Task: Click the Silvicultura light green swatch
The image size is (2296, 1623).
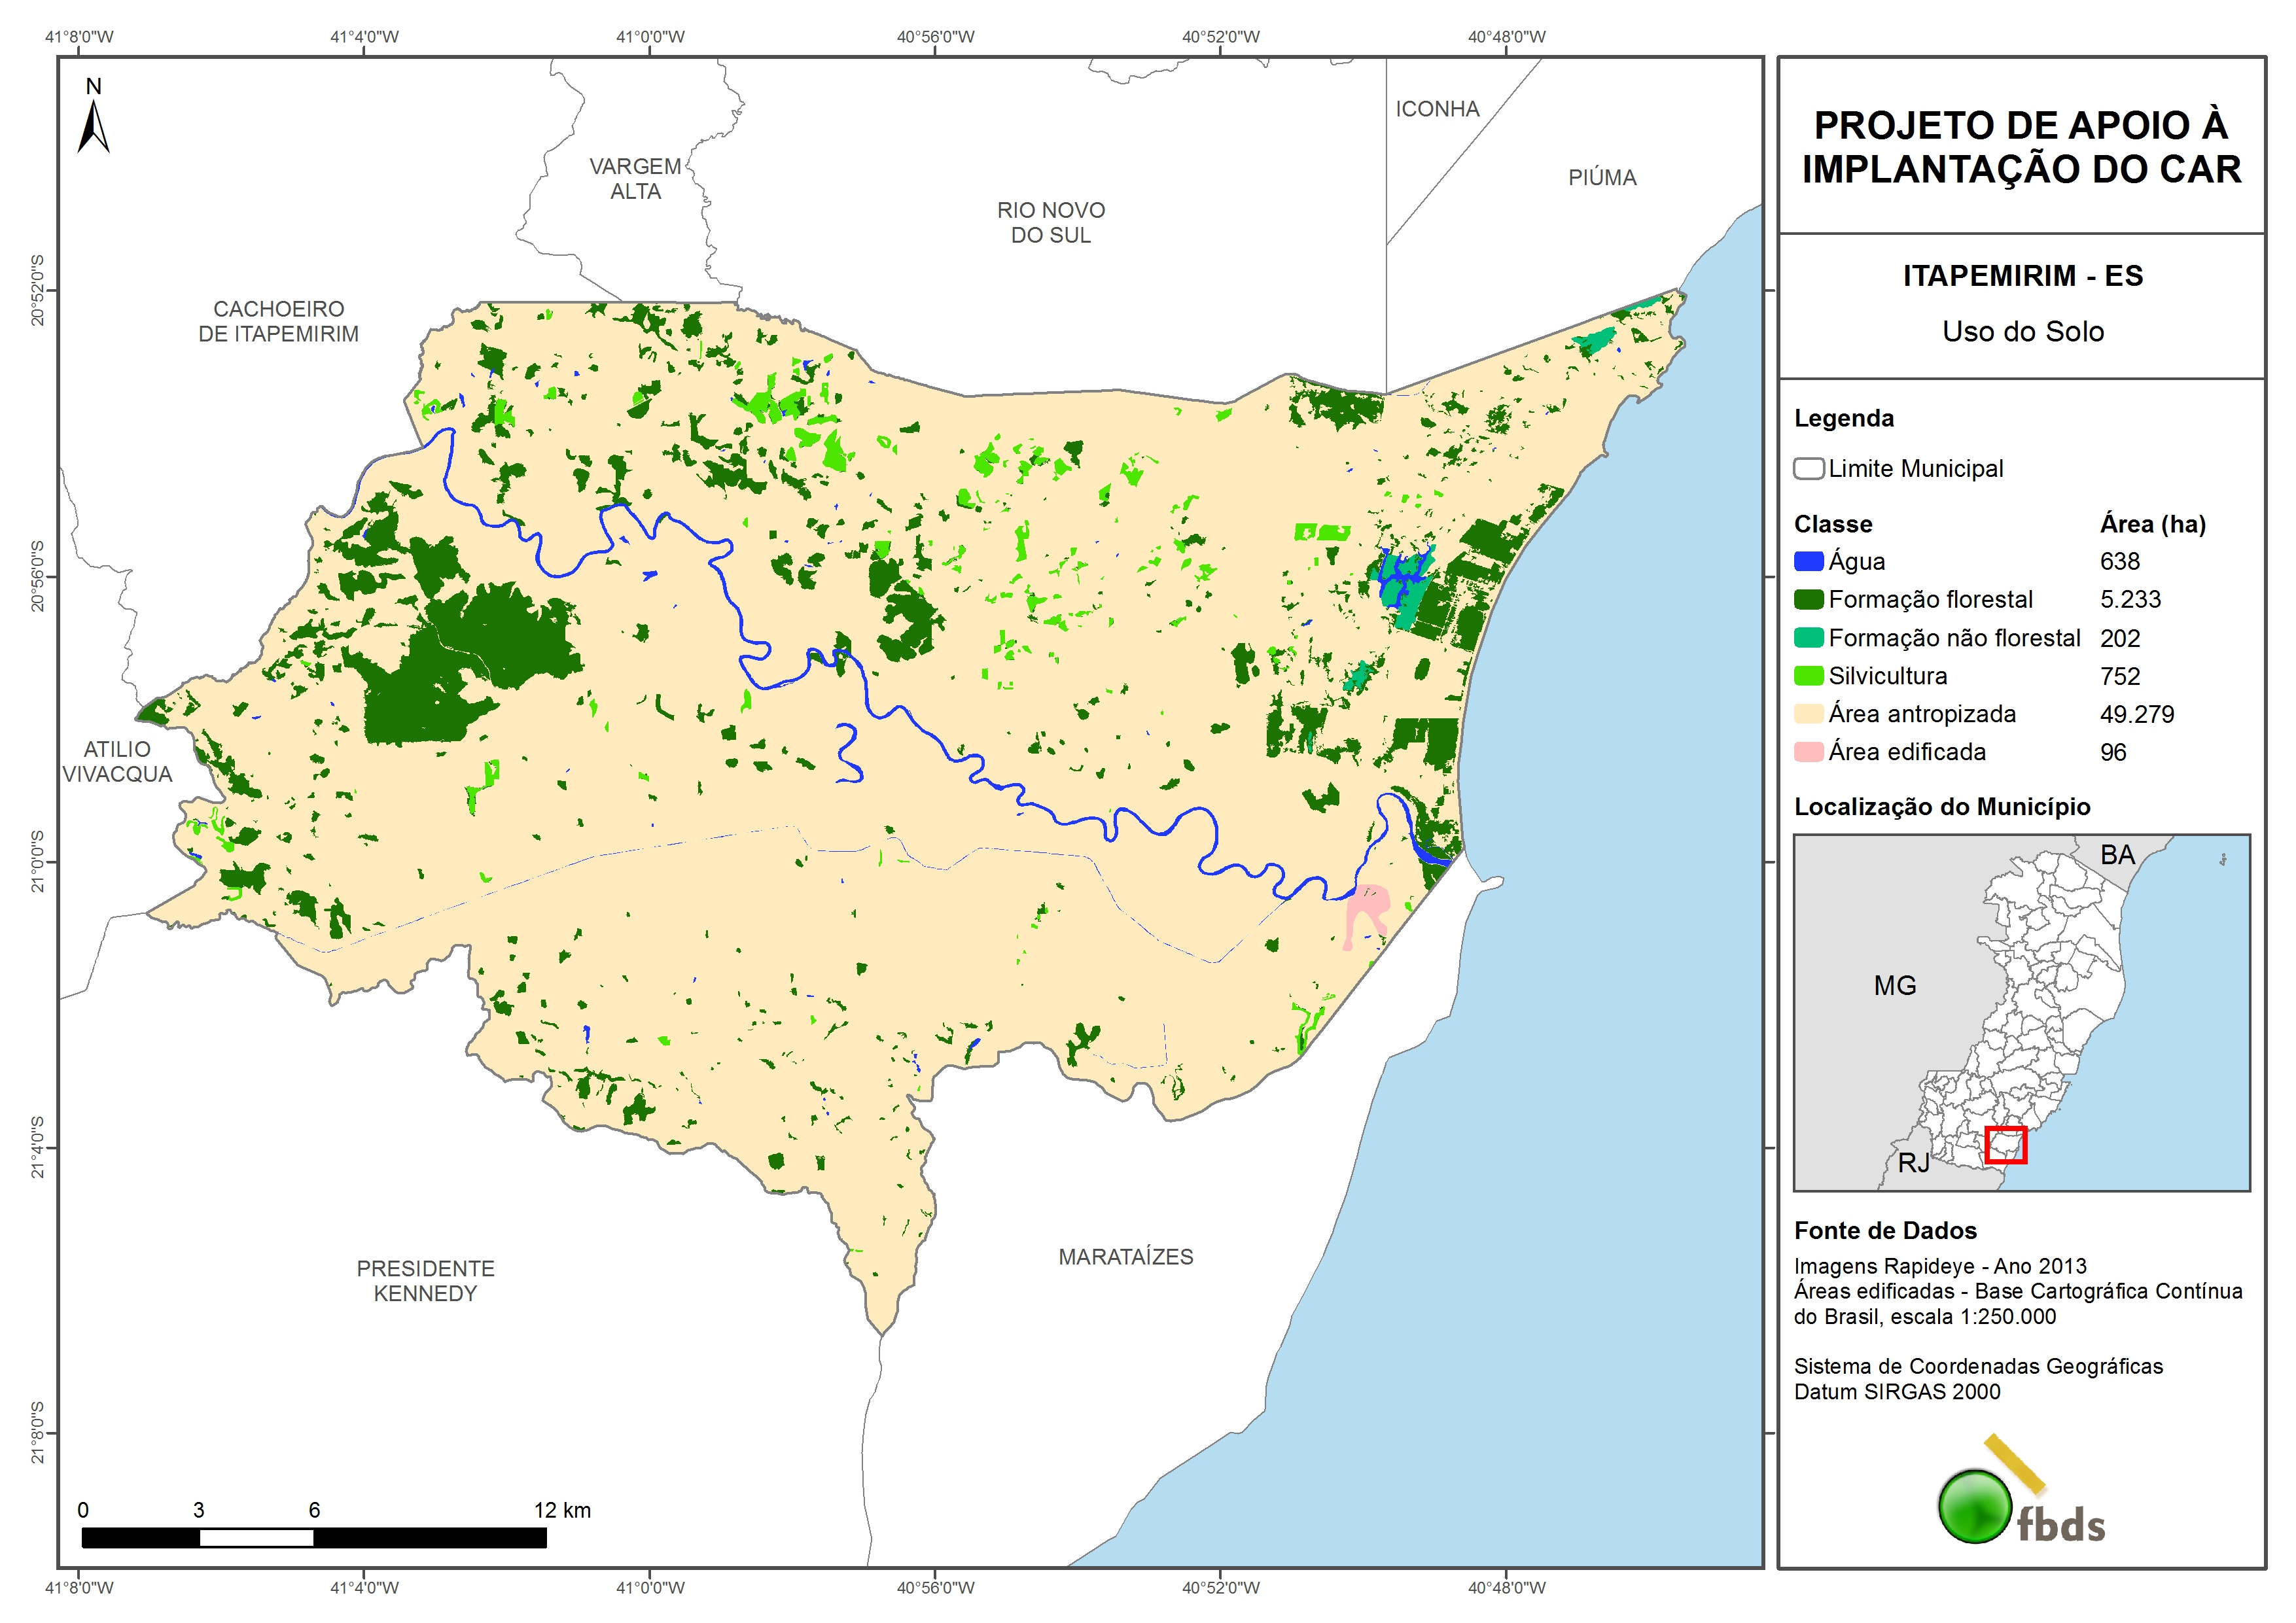Action: pyautogui.click(x=1808, y=676)
